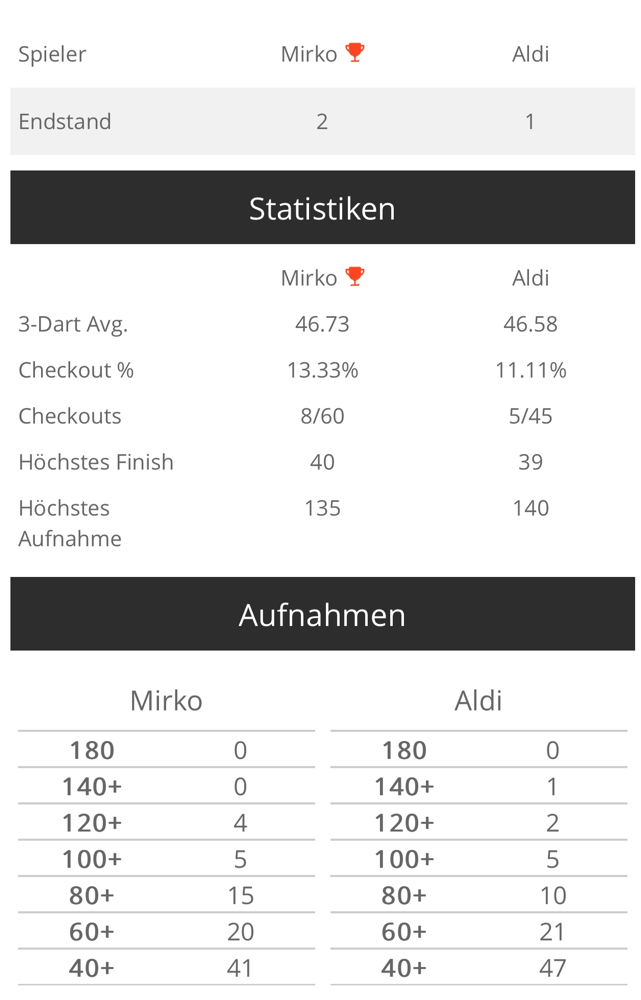Click the trophy icon in Statistiken section
Viewport: 641px width, 1000px height.
tap(355, 276)
